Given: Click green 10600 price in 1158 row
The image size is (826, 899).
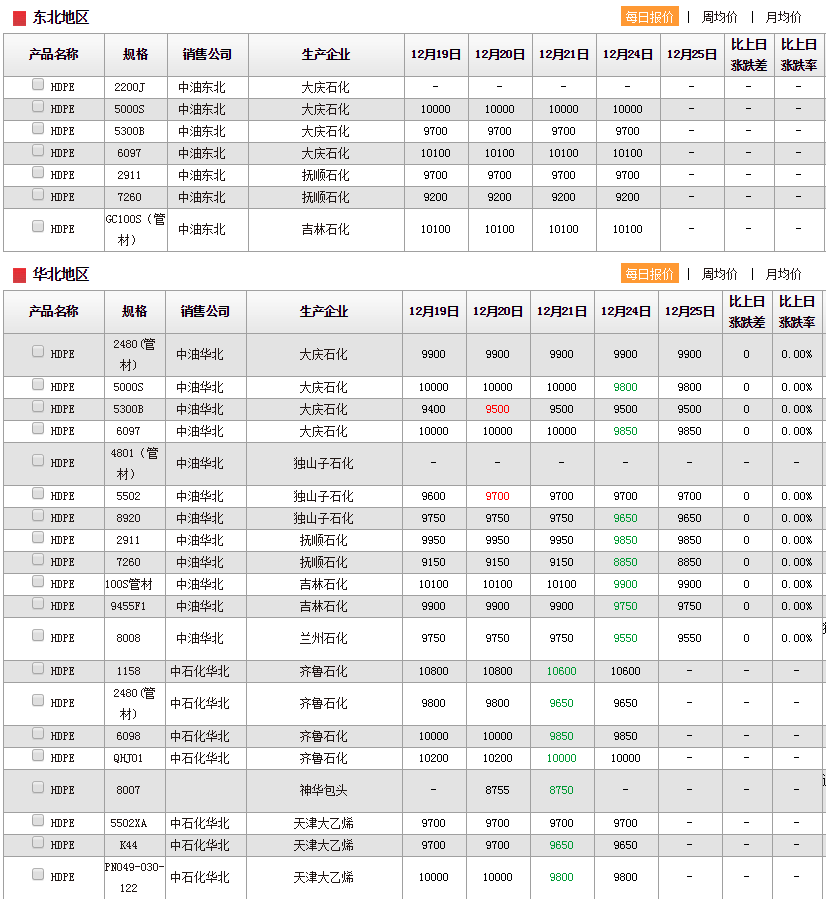Looking at the screenshot, I should pyautogui.click(x=562, y=671).
